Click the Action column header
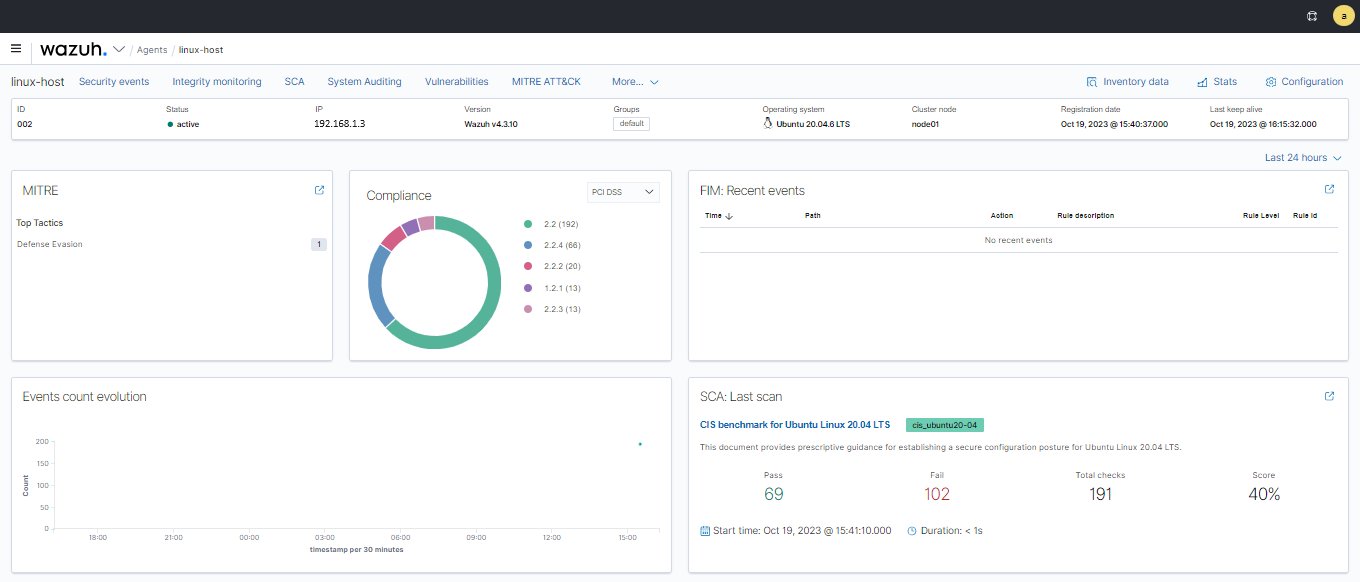This screenshot has height=582, width=1360. pos(1002,215)
